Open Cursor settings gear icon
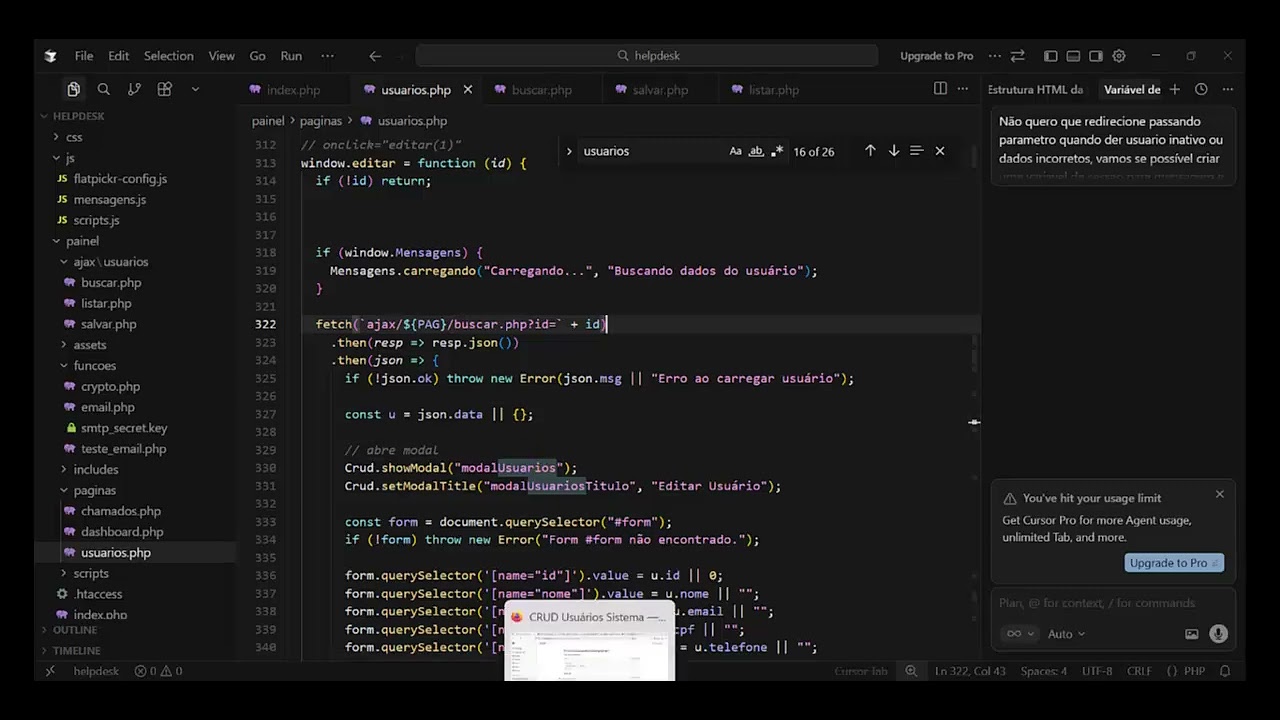Image resolution: width=1280 pixels, height=720 pixels. pos(1119,56)
